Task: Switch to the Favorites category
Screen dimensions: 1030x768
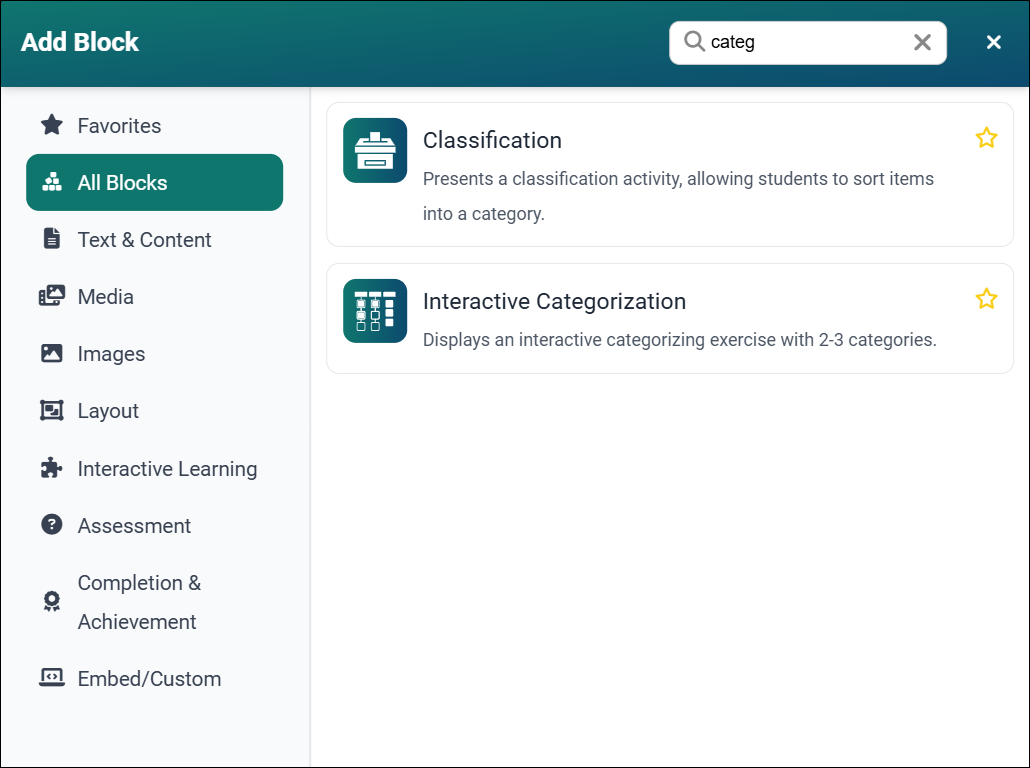Action: [119, 125]
